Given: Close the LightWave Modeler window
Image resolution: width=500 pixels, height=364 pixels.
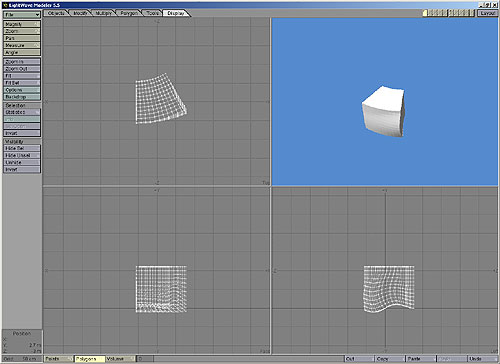Looking at the screenshot, I should point(495,5).
